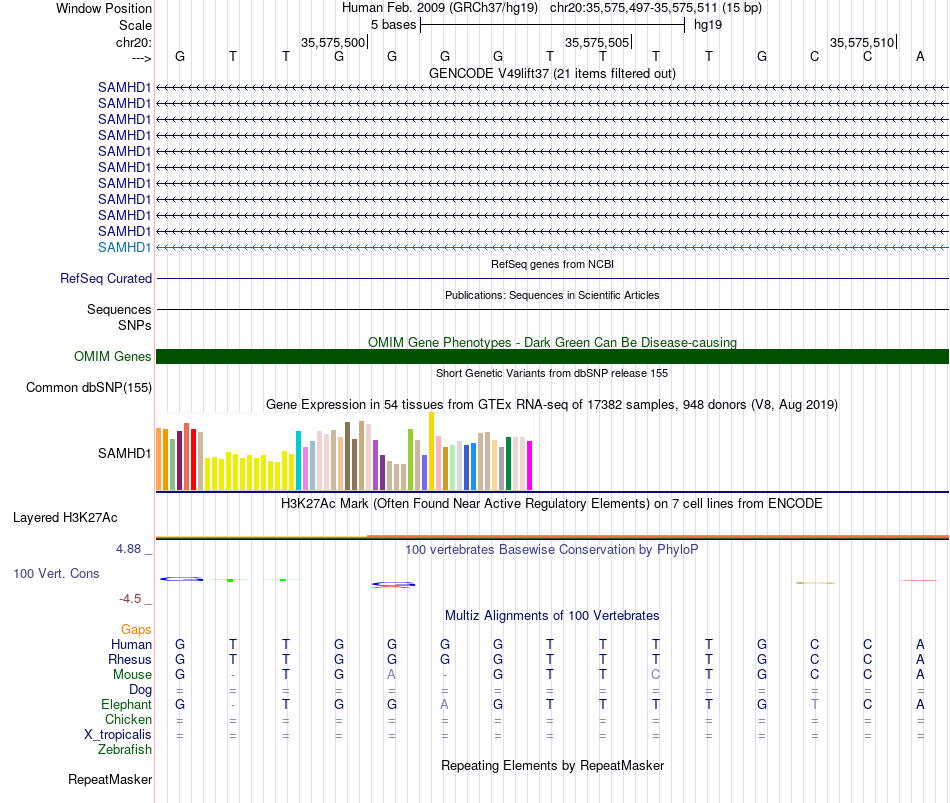Click the GENCODE V49lift37 track title
950x803 pixels.
click(552, 73)
